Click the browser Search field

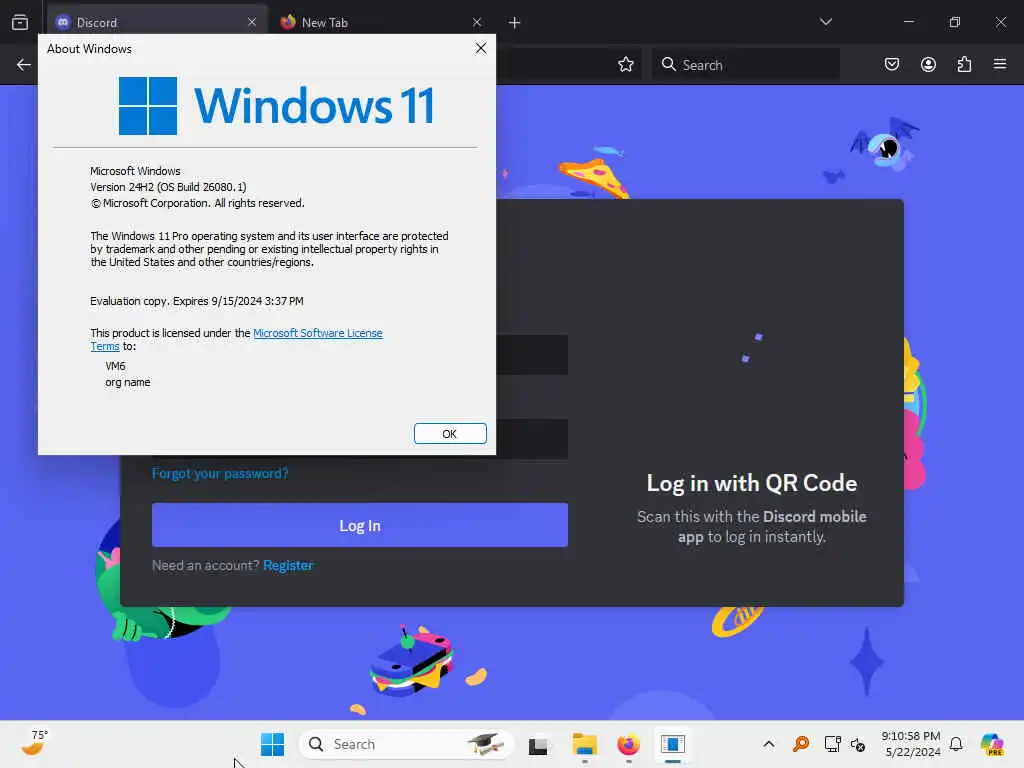coord(746,65)
